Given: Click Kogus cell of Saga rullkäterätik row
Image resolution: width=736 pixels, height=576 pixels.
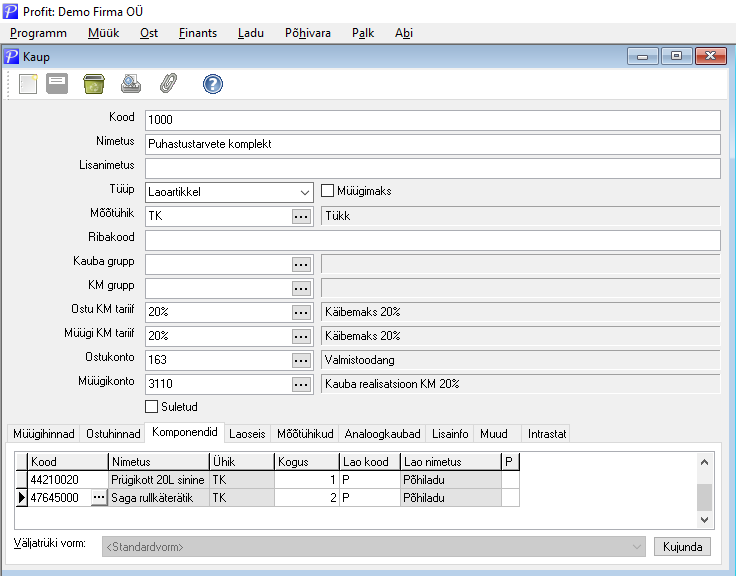Looking at the screenshot, I should pyautogui.click(x=307, y=498).
